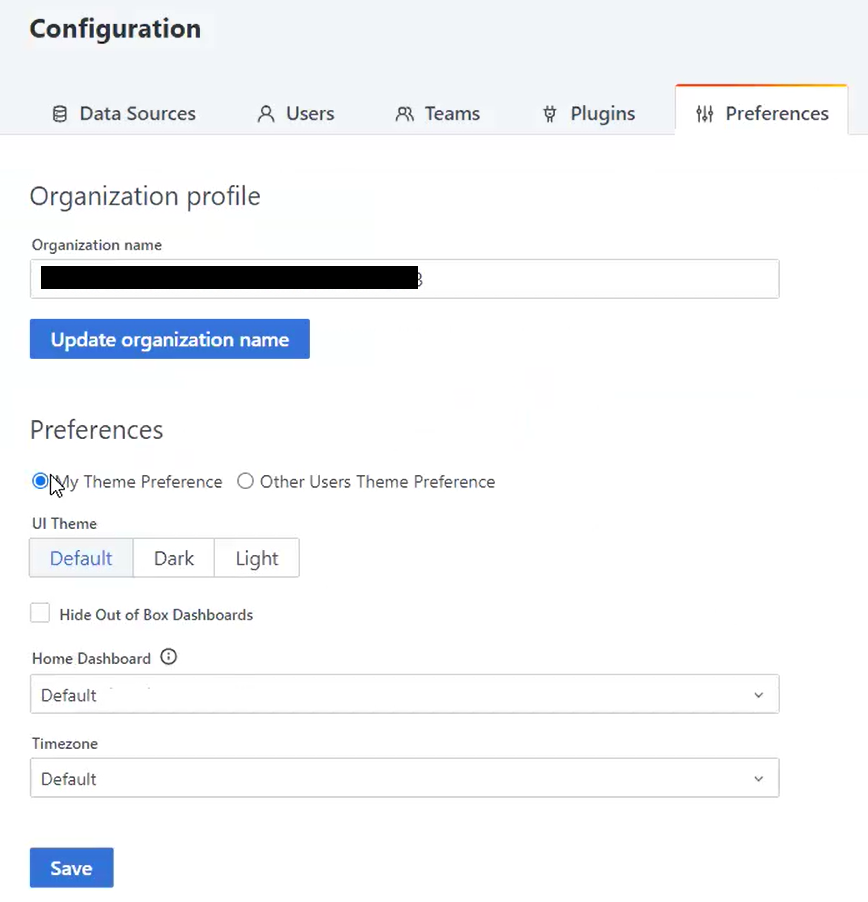
Task: Select Other Users Theme Preference radio
Action: click(245, 481)
